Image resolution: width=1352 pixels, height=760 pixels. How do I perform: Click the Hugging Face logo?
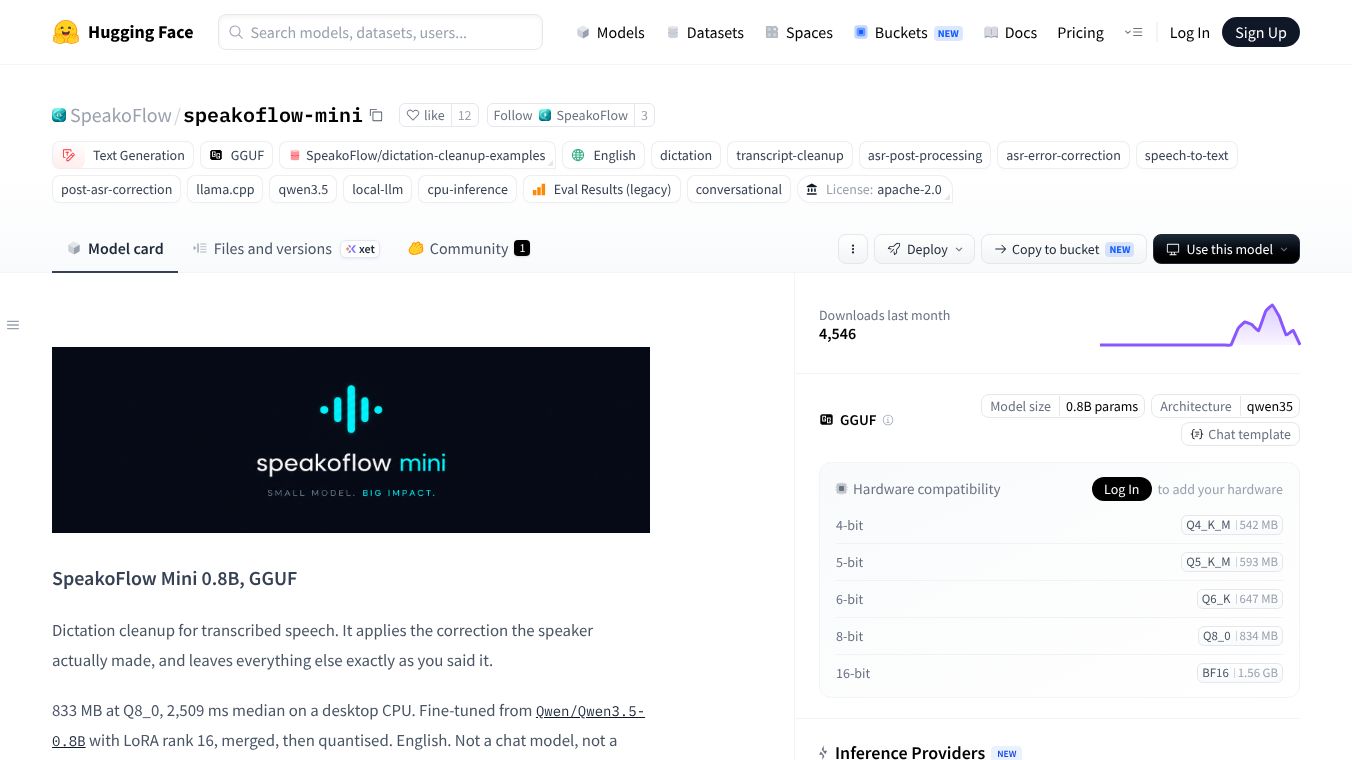[x=123, y=32]
